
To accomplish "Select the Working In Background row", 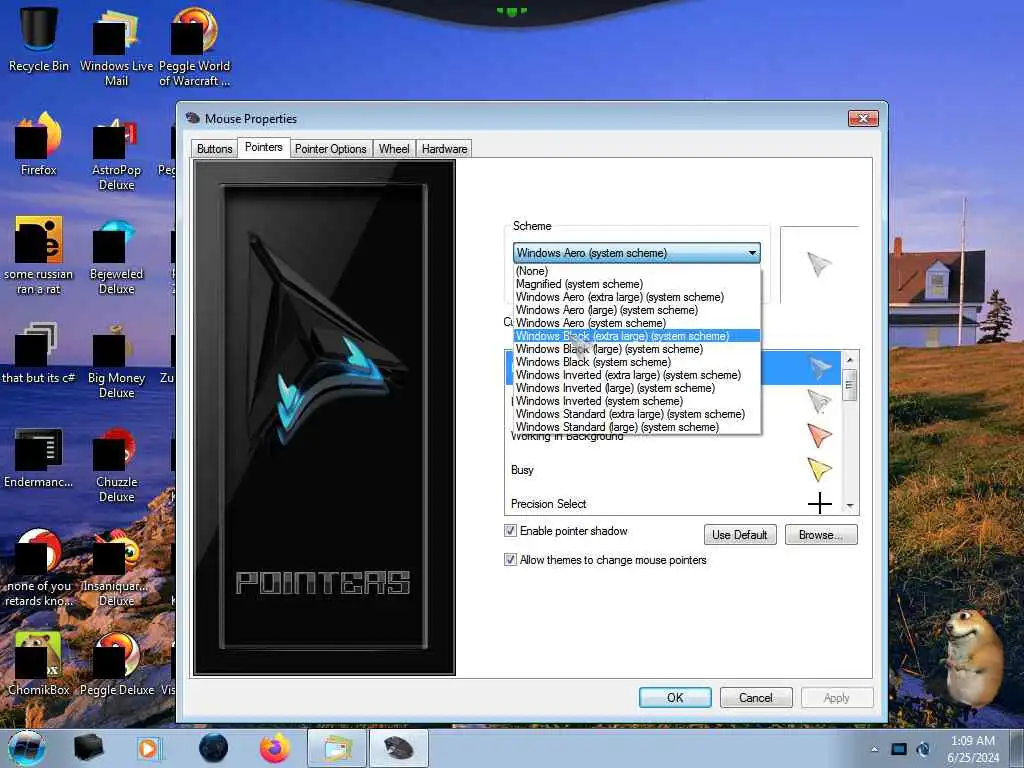I will coord(673,436).
